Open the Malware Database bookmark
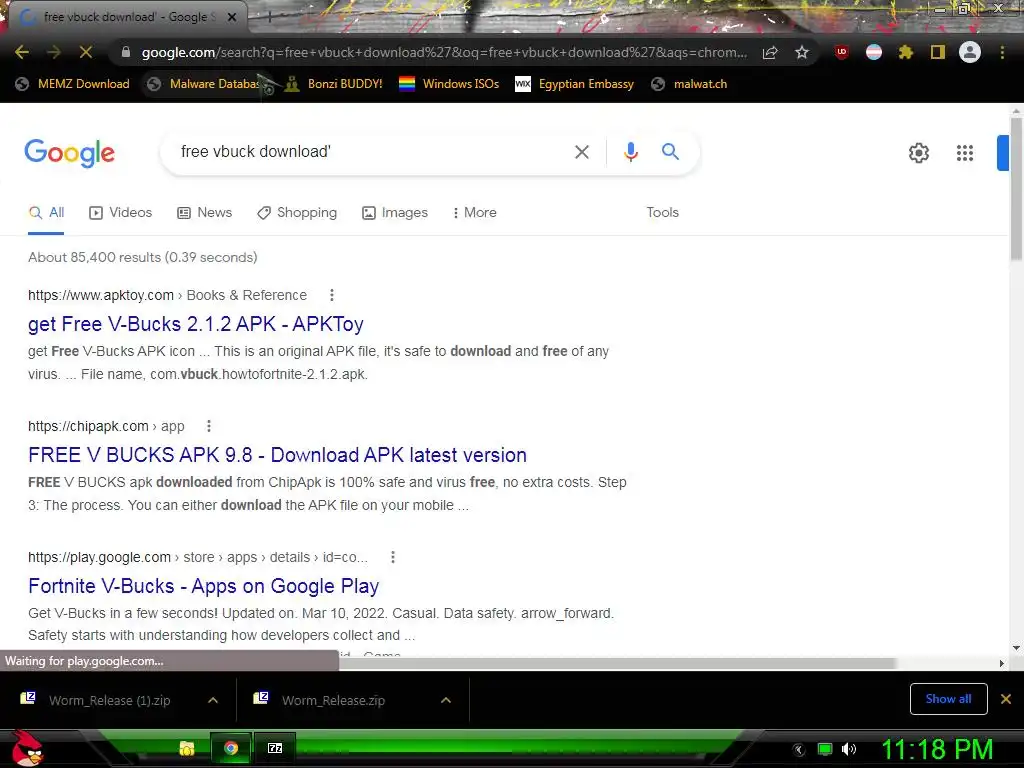The height and width of the screenshot is (768, 1024). (206, 84)
